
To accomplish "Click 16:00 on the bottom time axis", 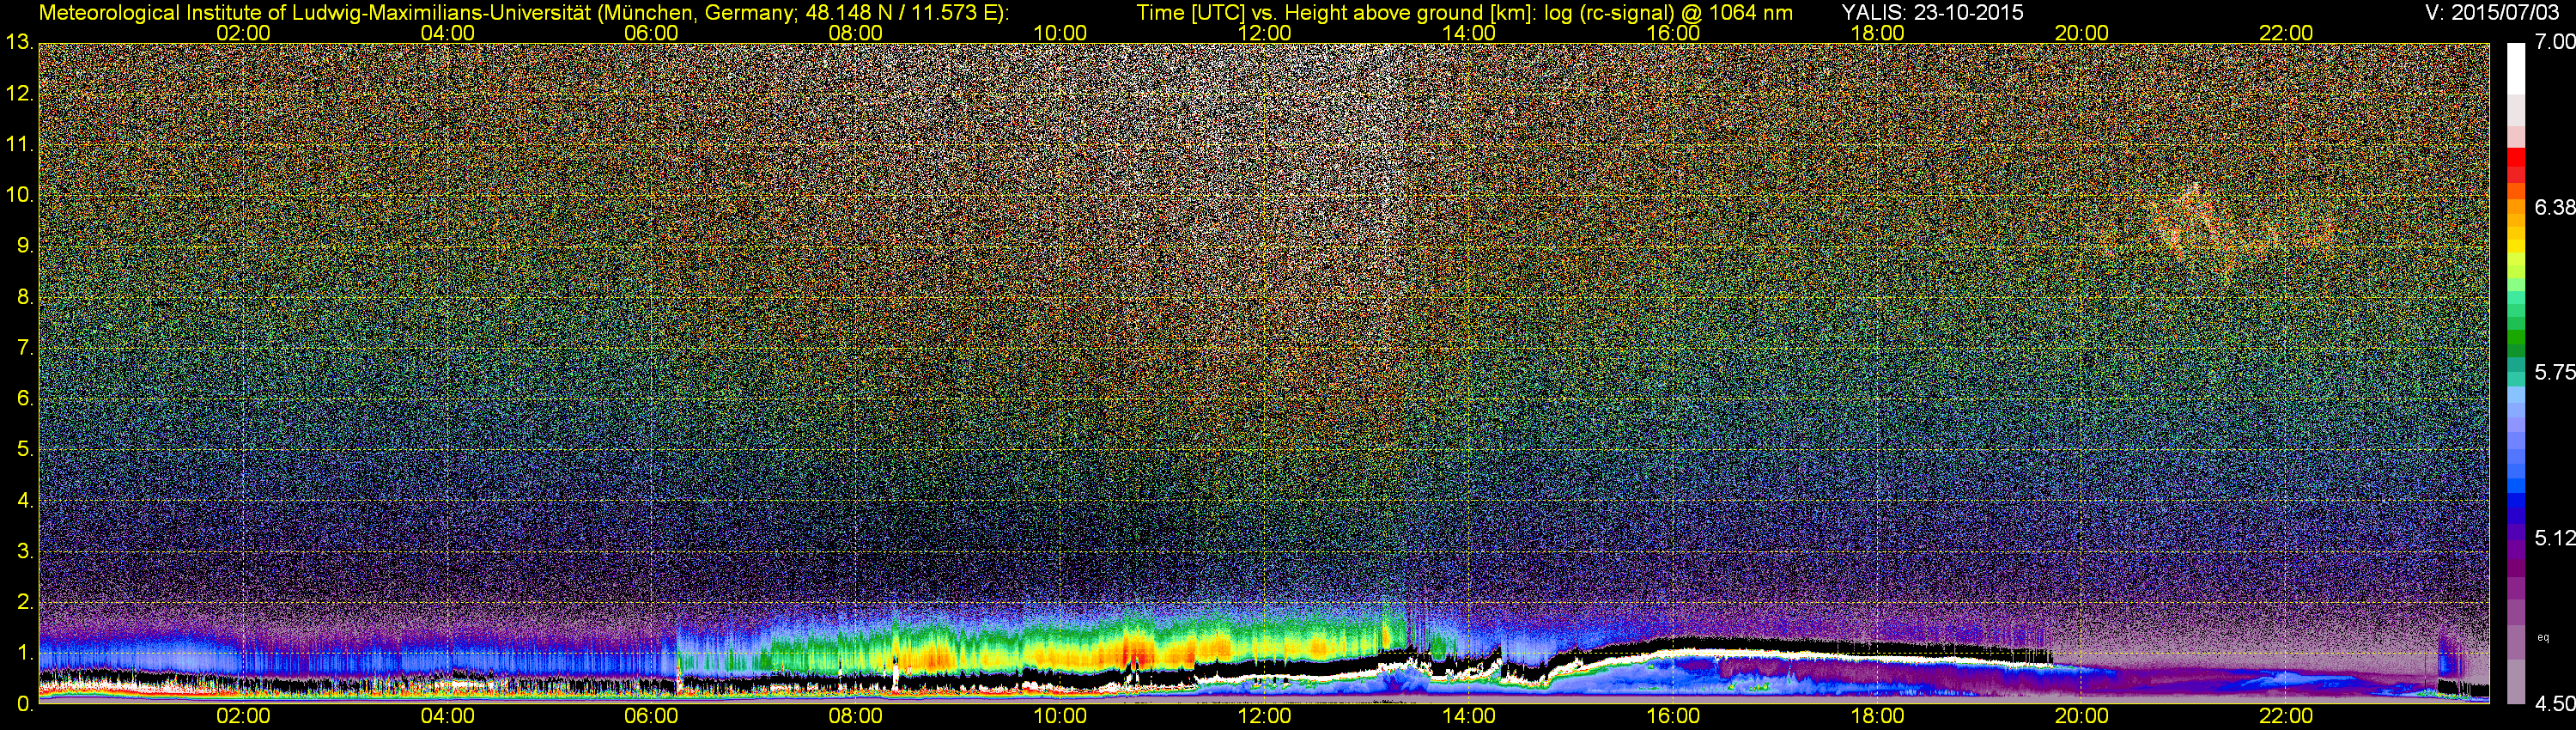I will point(1673,716).
